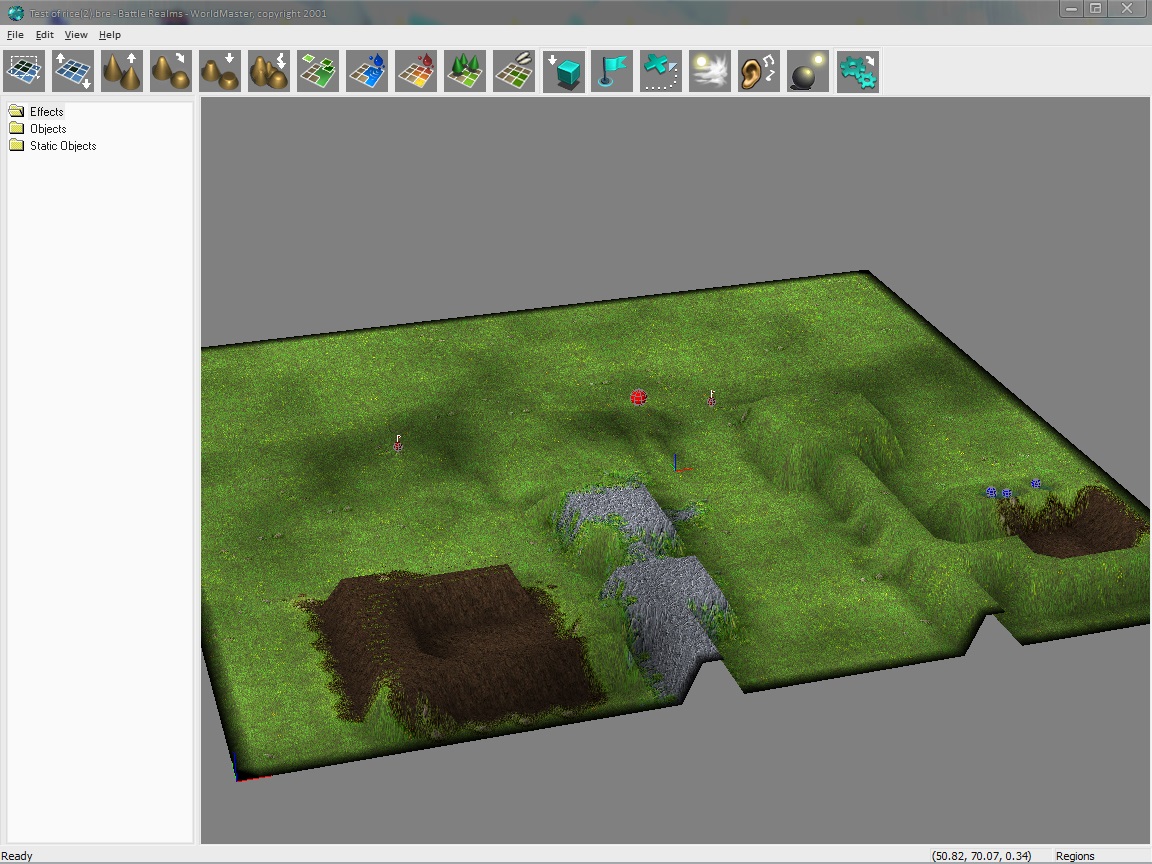
Task: Click coordinates readout in status bar
Action: click(x=982, y=856)
